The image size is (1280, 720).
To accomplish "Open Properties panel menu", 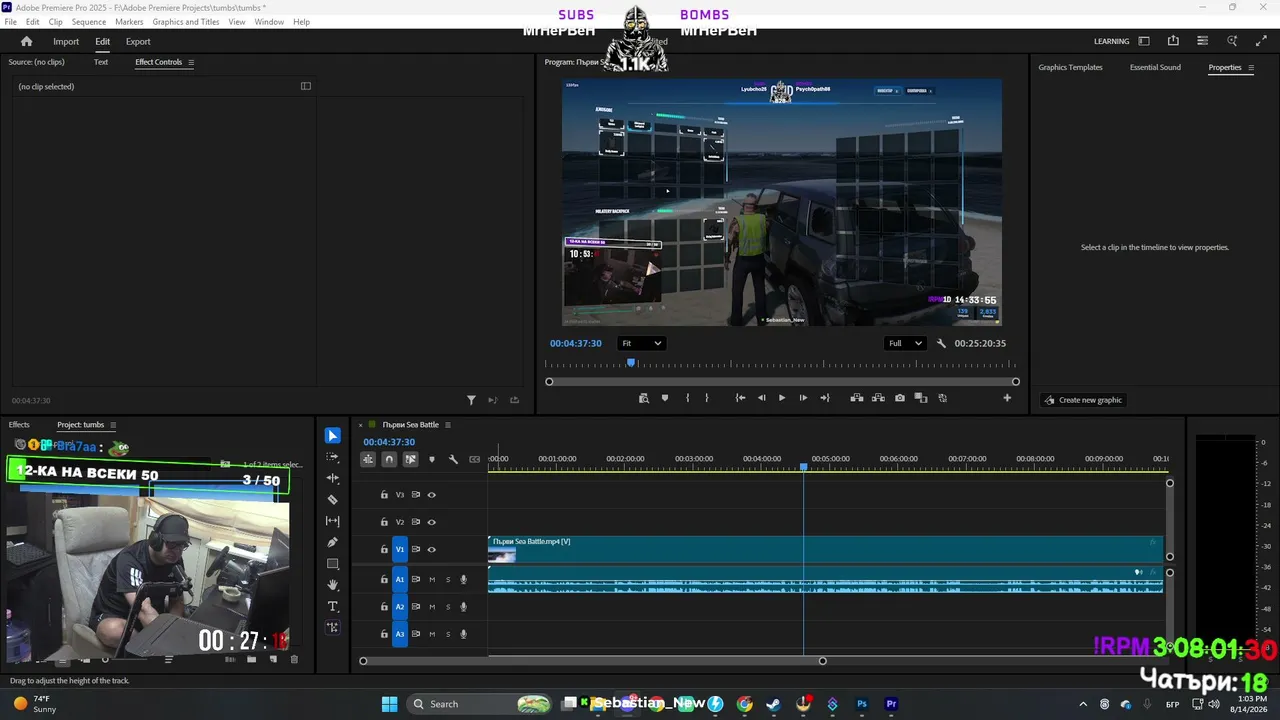I will [x=1251, y=67].
